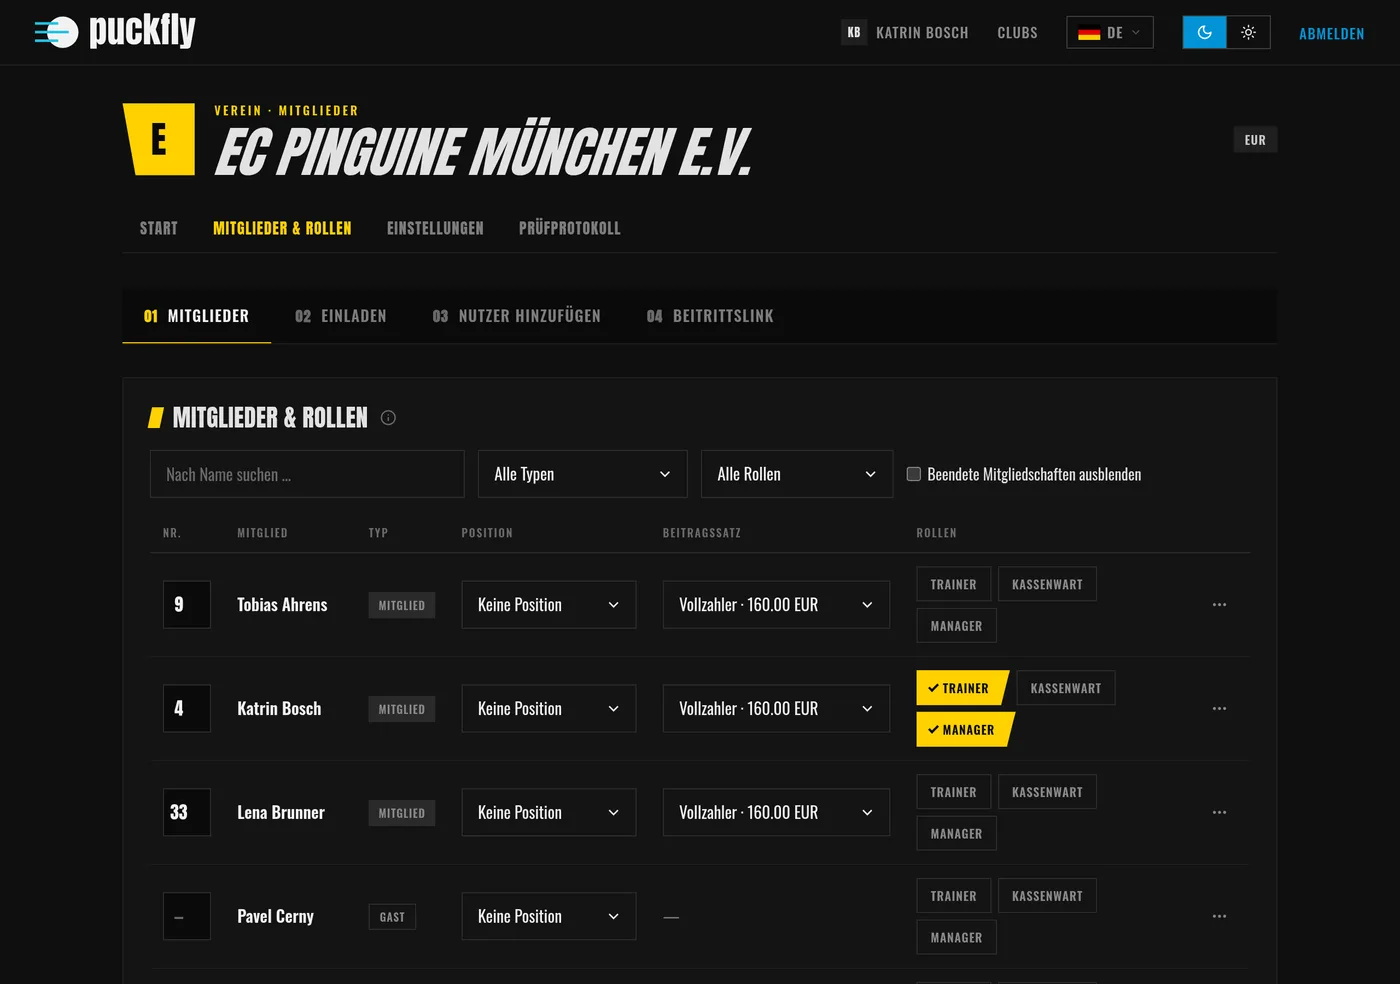
Task: Open the Alle Rollen filter dropdown
Action: tap(797, 474)
